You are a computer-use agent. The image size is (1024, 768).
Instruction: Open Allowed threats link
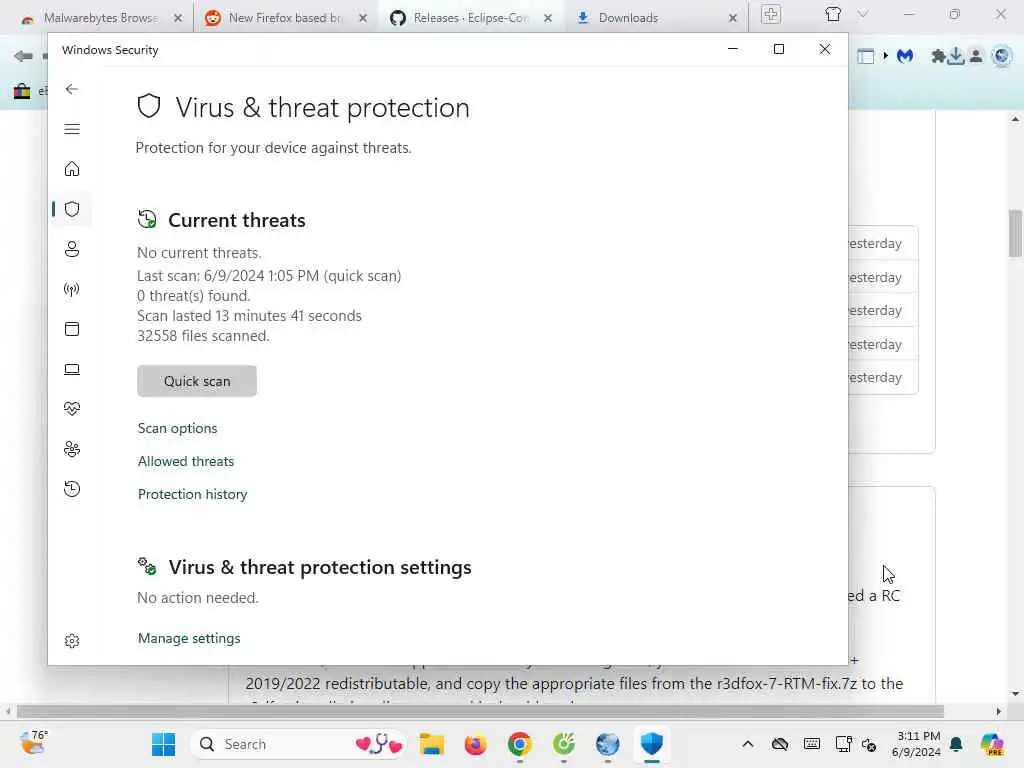coord(185,461)
